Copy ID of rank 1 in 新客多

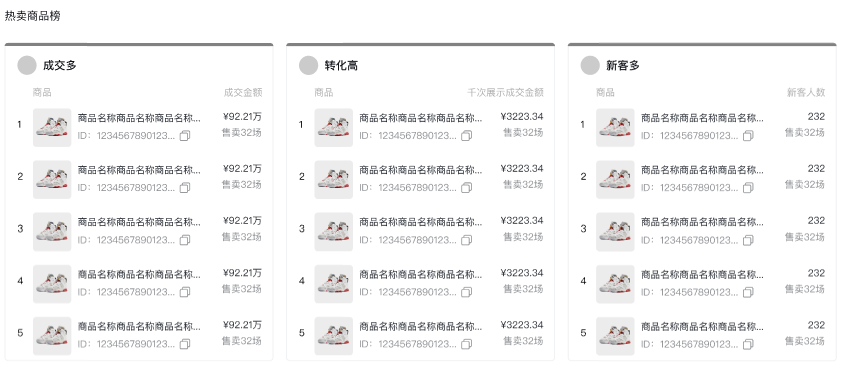[x=748, y=136]
